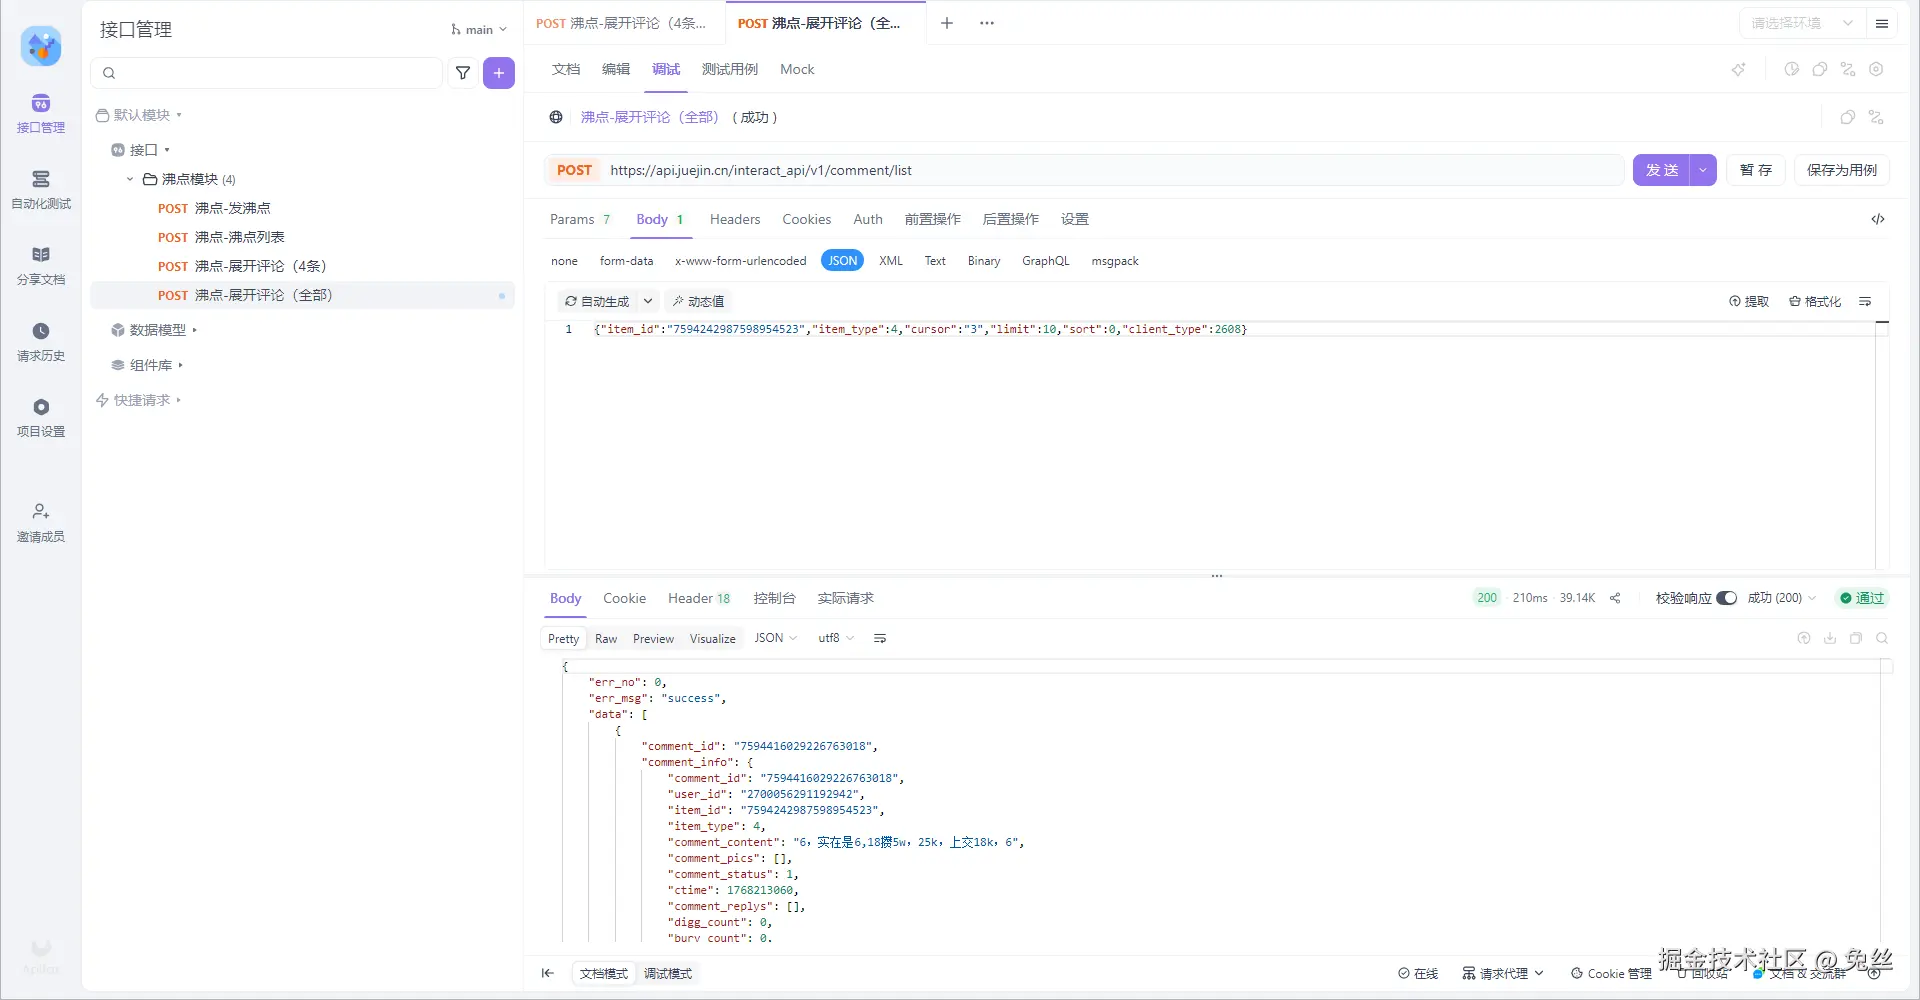Select the form-data body type
The height and width of the screenshot is (1000, 1920).
click(x=626, y=261)
